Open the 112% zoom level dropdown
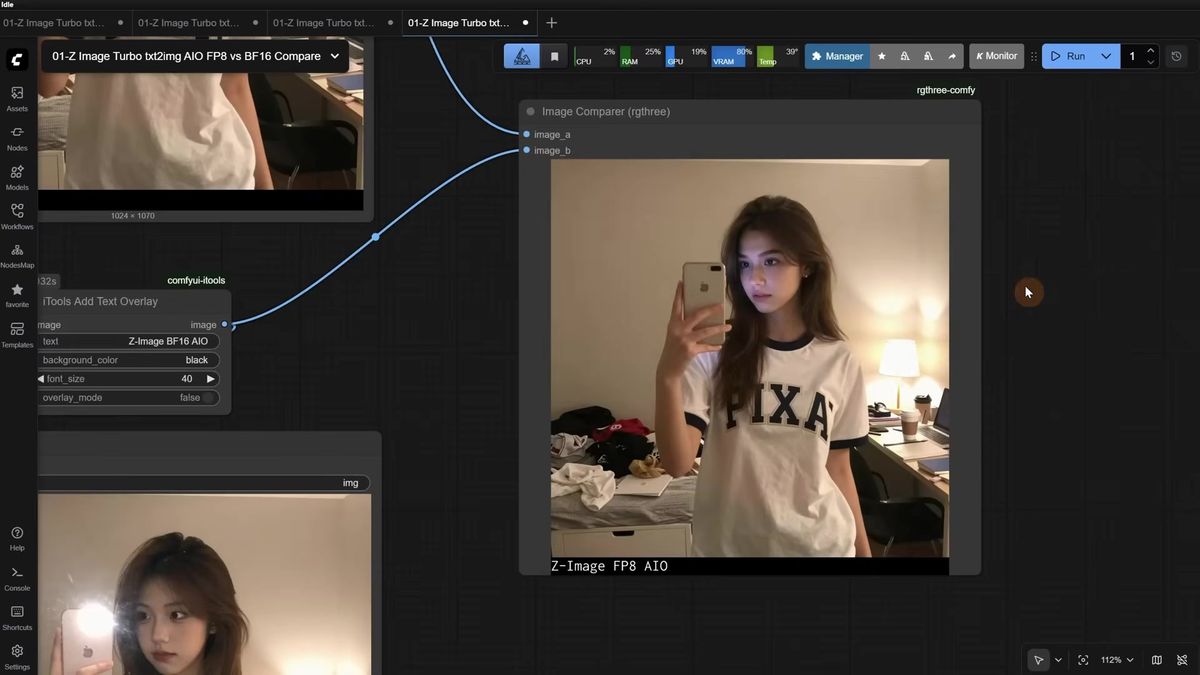 click(1117, 660)
